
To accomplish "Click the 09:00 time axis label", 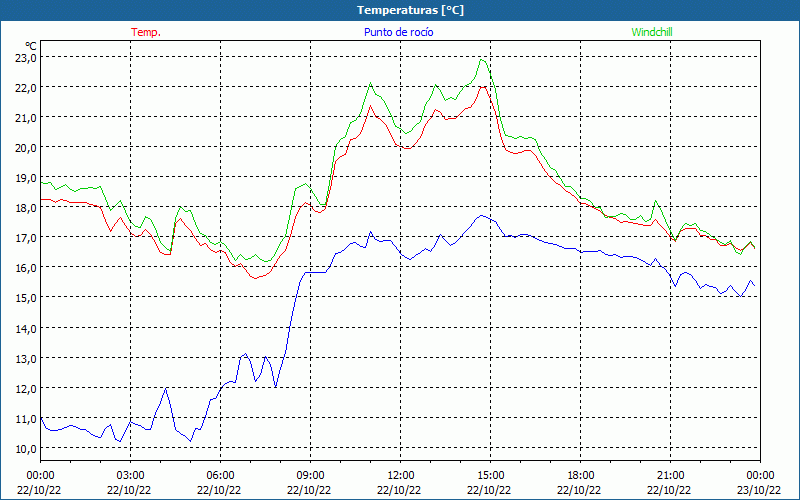I will tap(310, 476).
